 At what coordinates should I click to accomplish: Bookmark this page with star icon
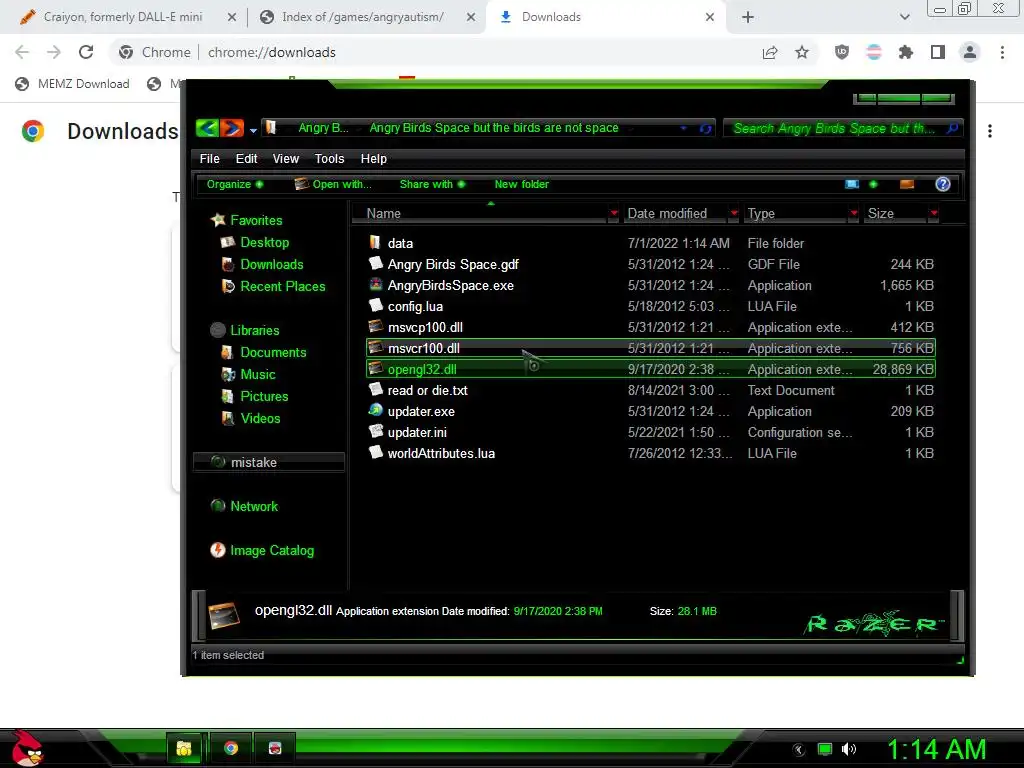[x=802, y=52]
